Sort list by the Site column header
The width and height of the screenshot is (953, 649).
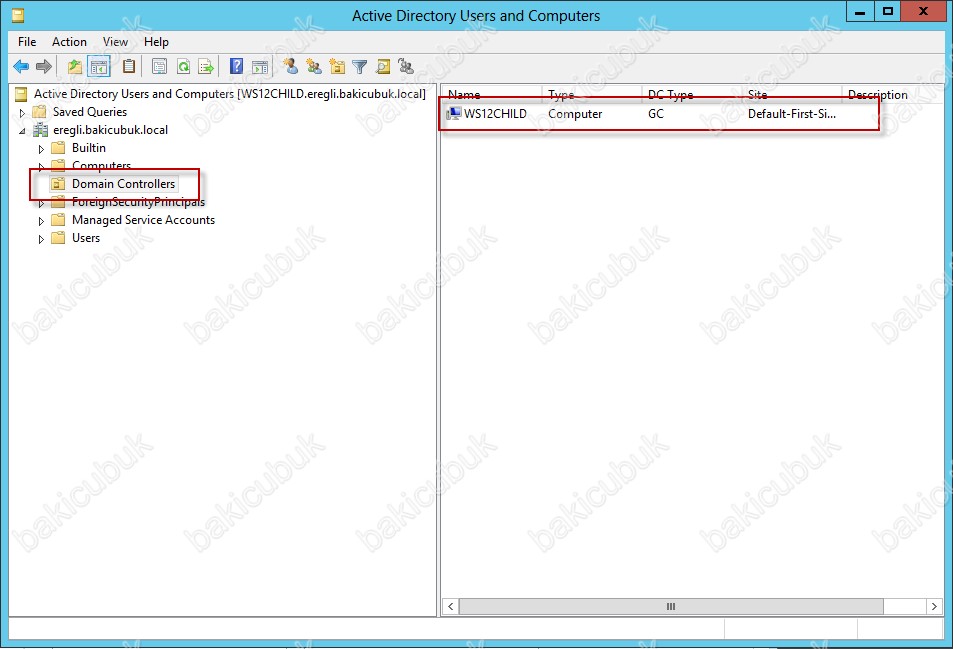click(x=792, y=94)
